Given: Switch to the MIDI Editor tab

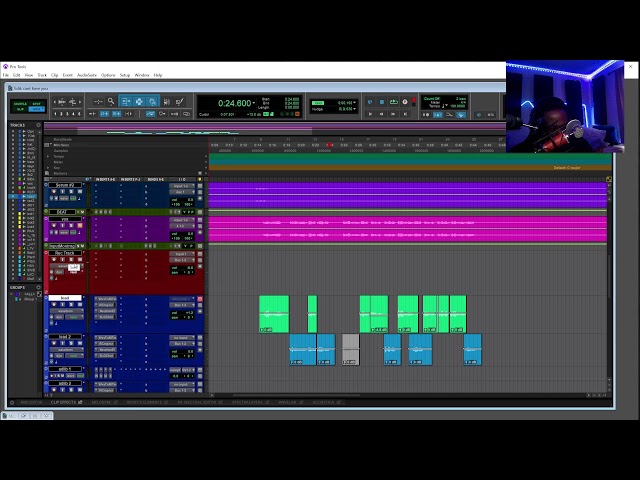Looking at the screenshot, I should [x=31, y=402].
